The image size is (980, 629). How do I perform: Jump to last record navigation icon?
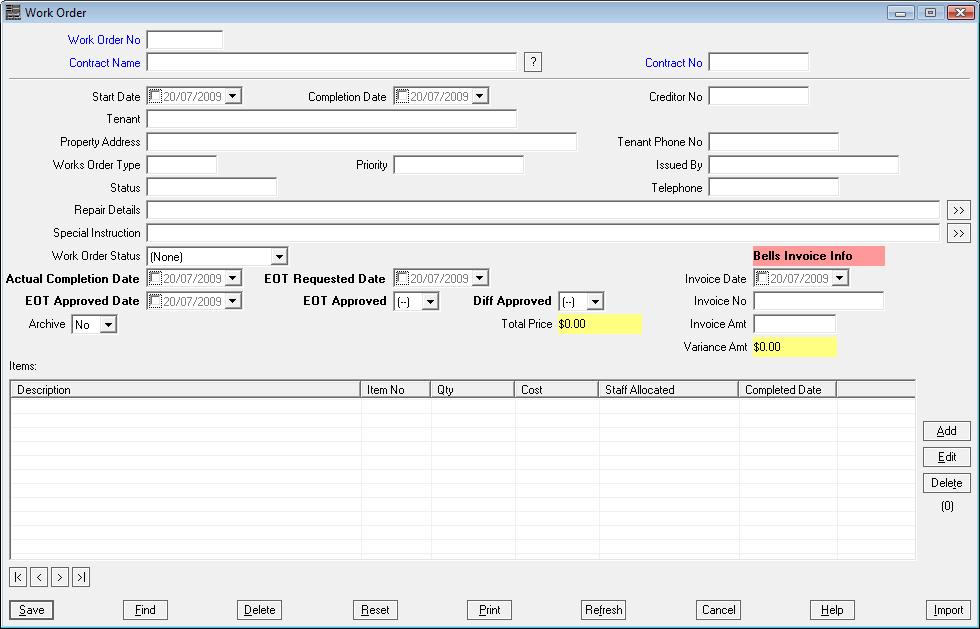pos(80,577)
